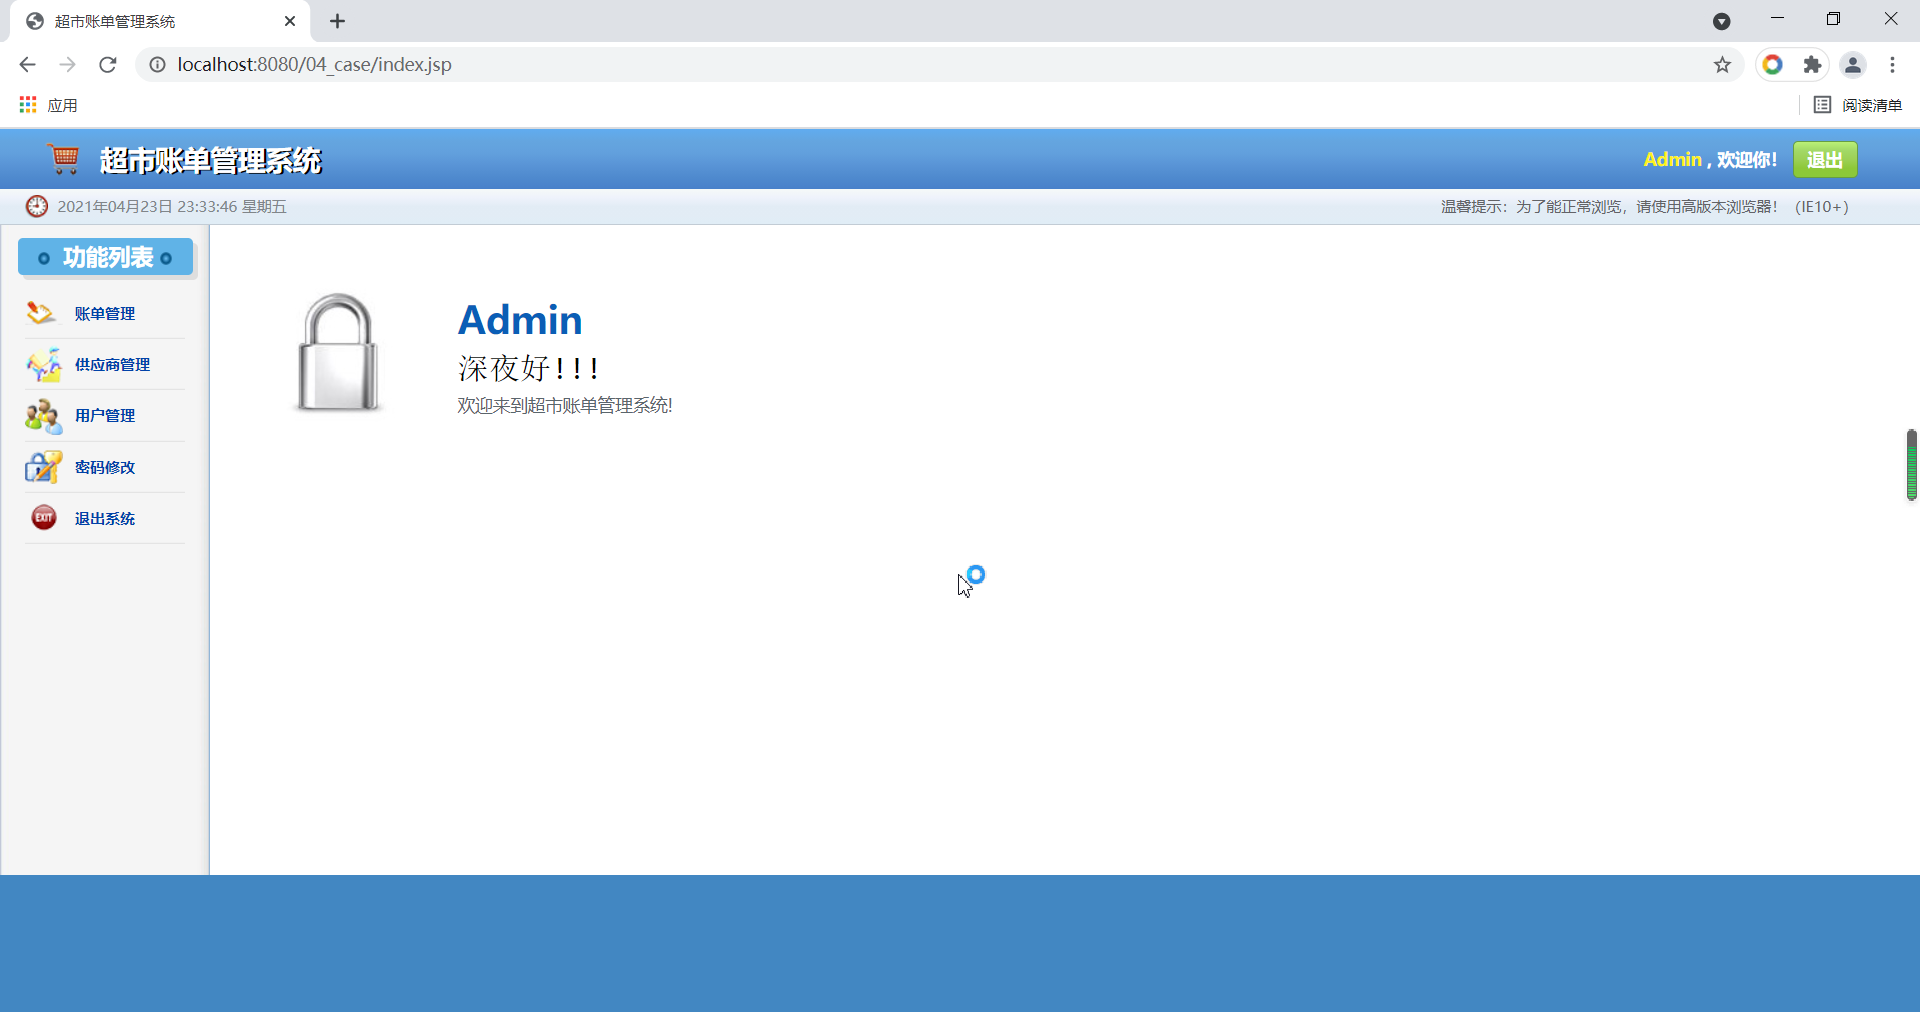Open the Chrome profile avatar
This screenshot has height=1012, width=1920.
click(x=1853, y=65)
